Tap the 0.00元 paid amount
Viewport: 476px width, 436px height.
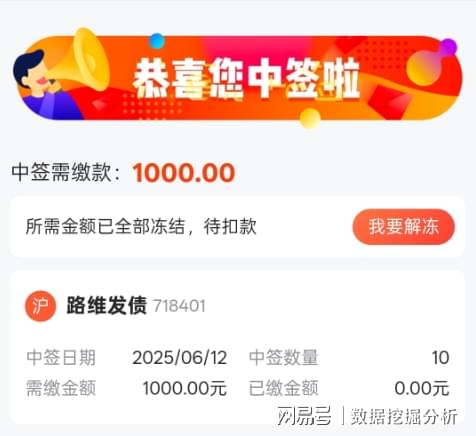click(422, 388)
